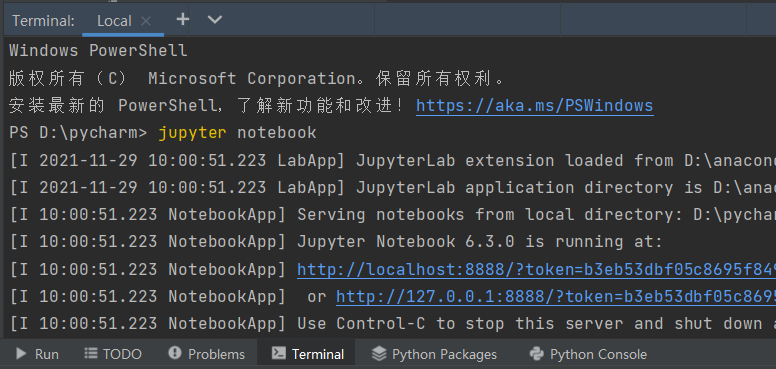Open the terminal options dropdown arrow
776x369 pixels.
[x=214, y=20]
